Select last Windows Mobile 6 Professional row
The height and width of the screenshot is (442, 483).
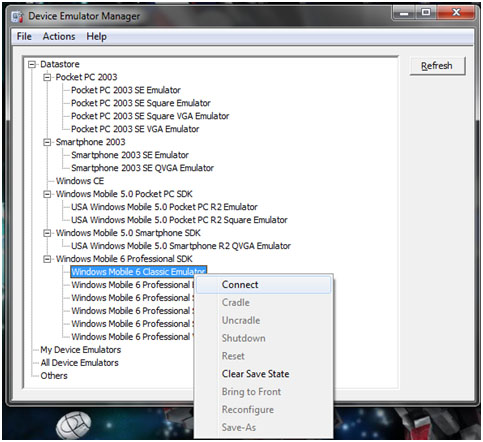(x=132, y=337)
